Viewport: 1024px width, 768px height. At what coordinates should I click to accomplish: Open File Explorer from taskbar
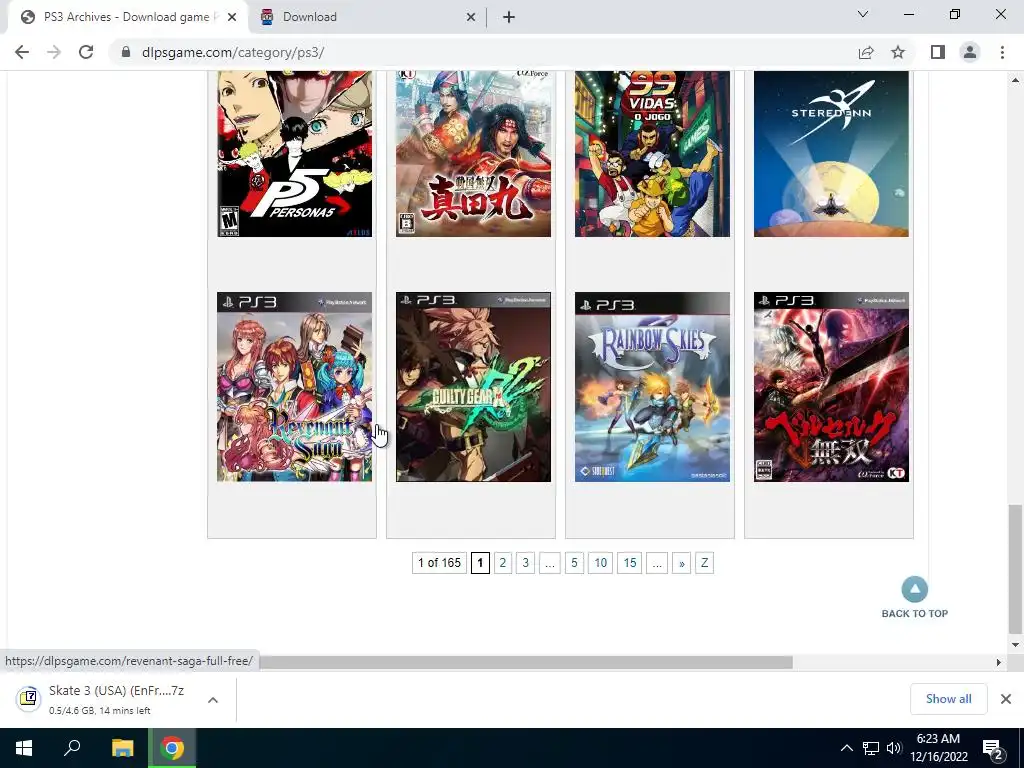coord(122,748)
